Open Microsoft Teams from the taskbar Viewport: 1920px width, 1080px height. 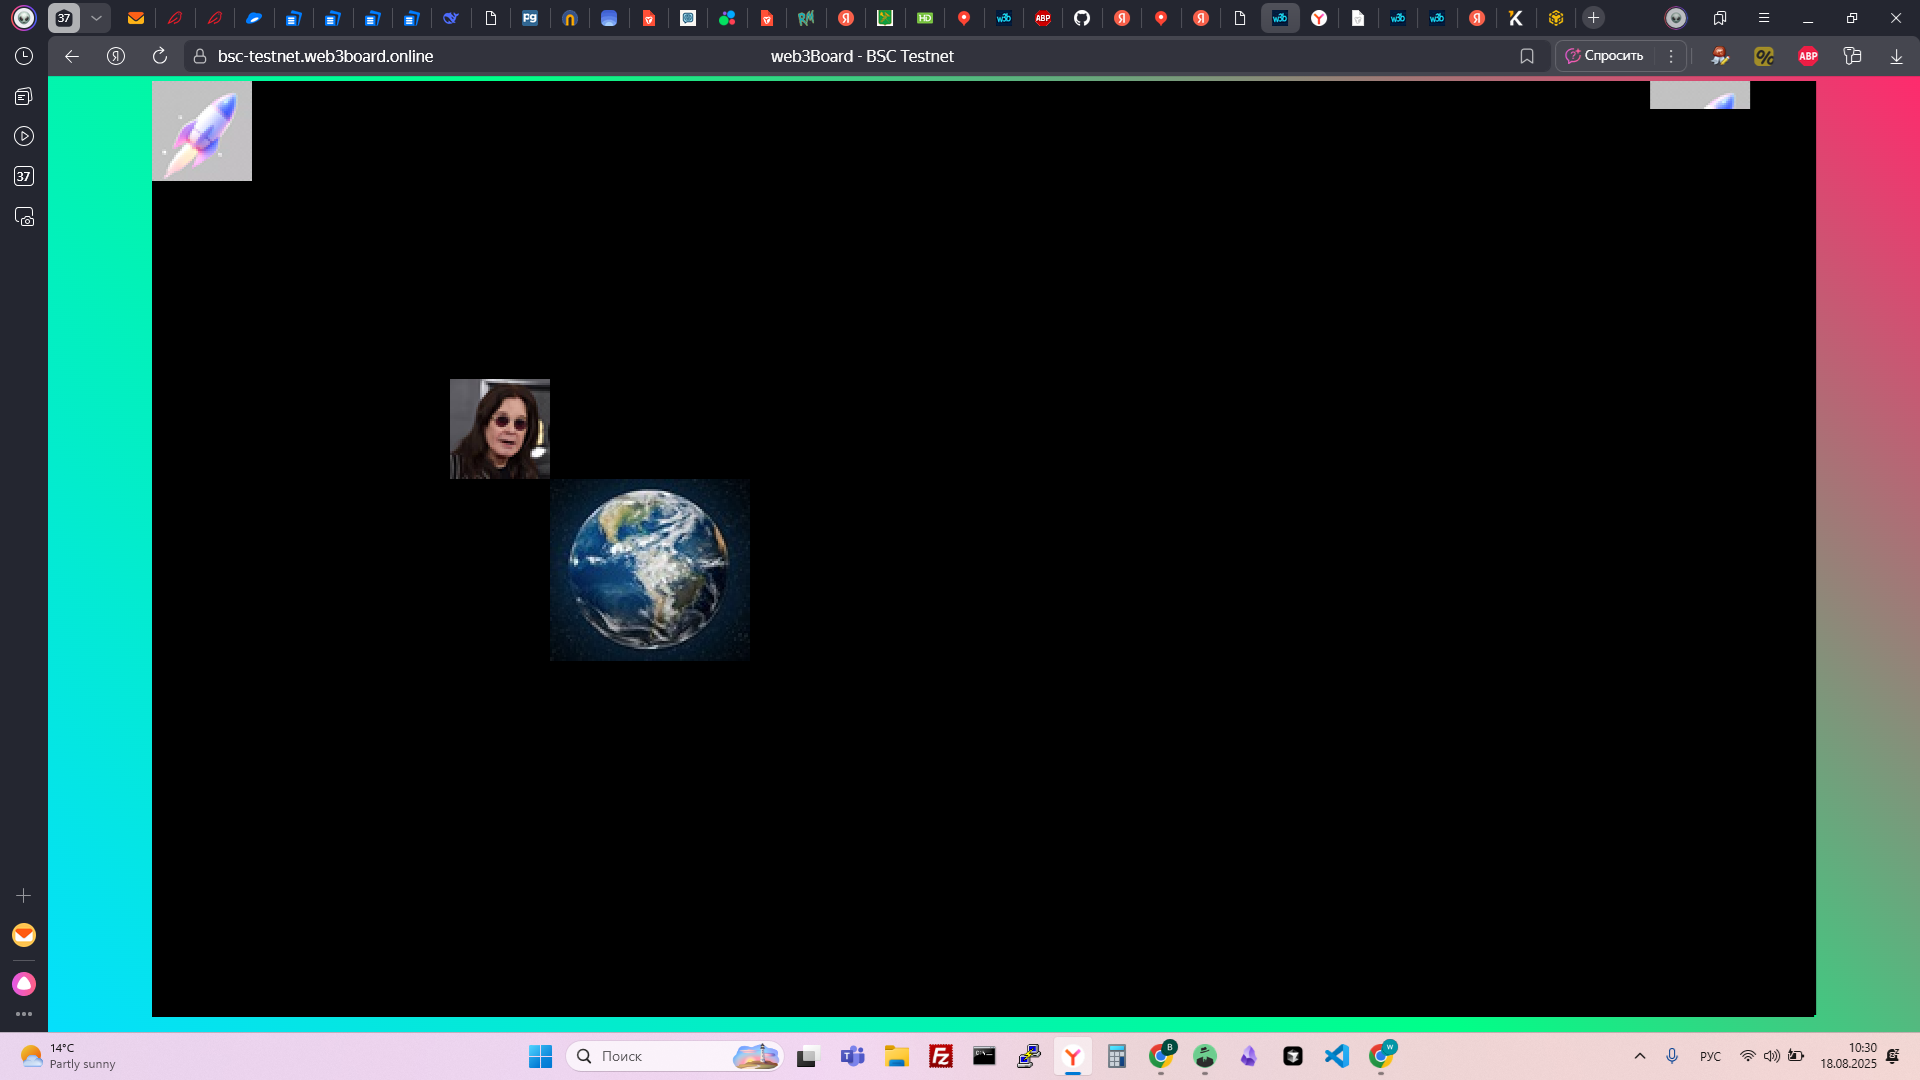853,1056
